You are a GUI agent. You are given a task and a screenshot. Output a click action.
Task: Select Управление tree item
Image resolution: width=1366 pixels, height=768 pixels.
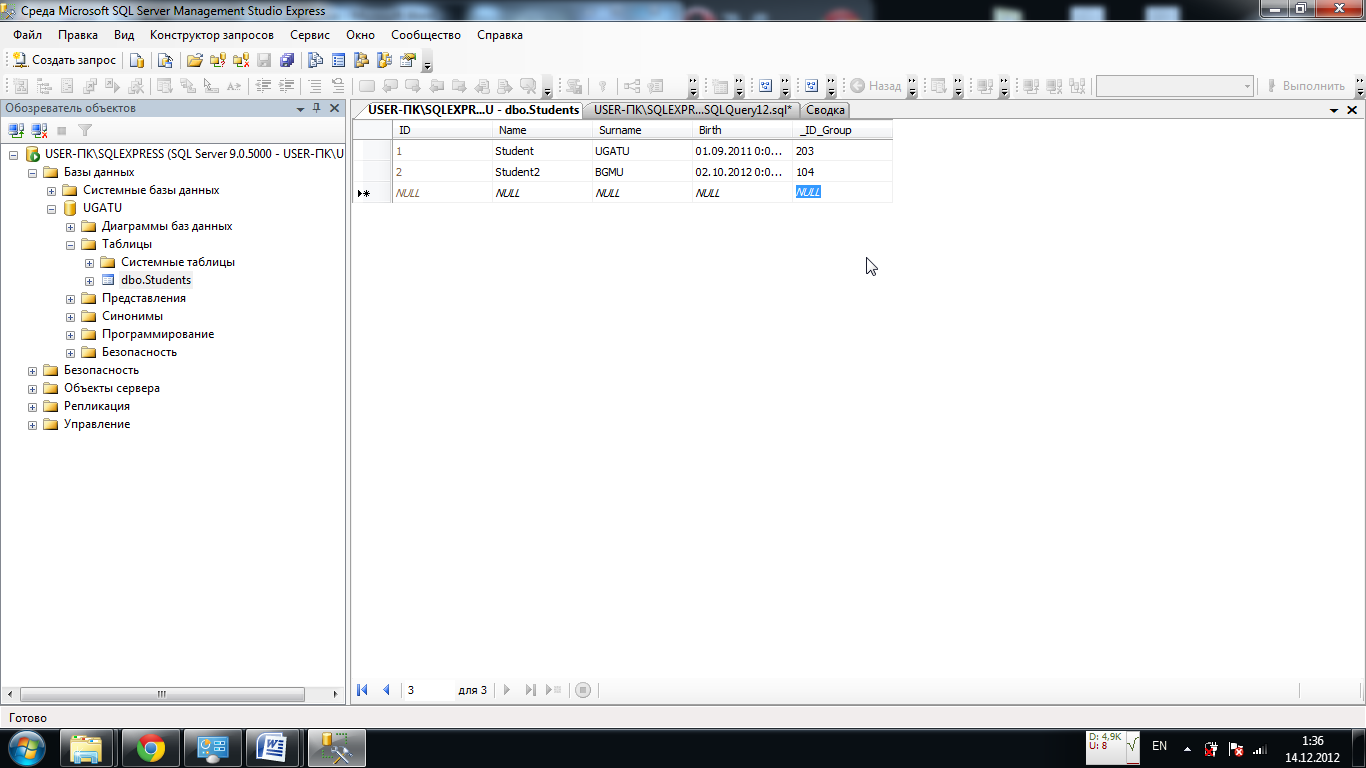(96, 424)
